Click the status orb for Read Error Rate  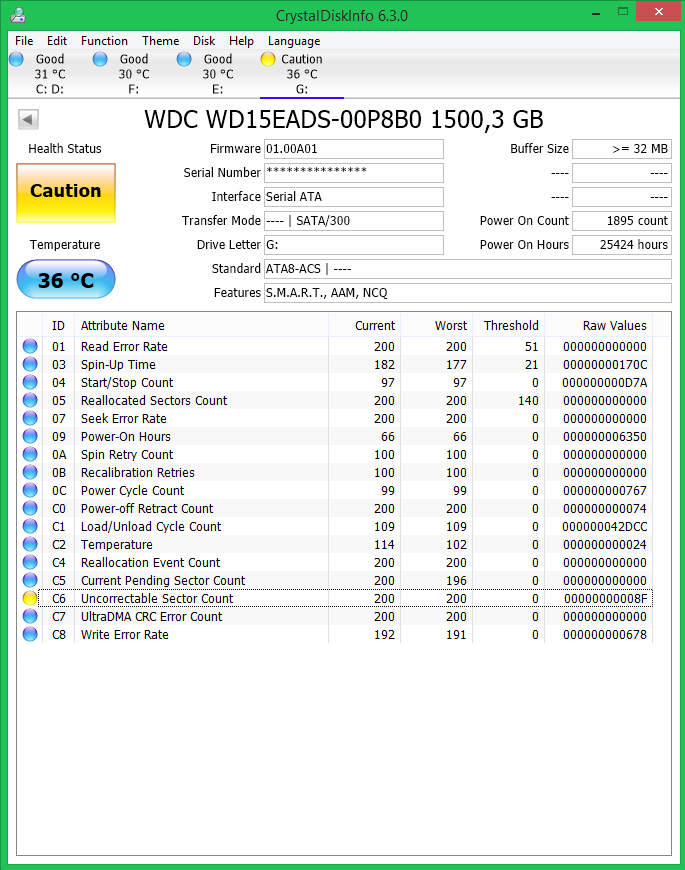(30, 346)
